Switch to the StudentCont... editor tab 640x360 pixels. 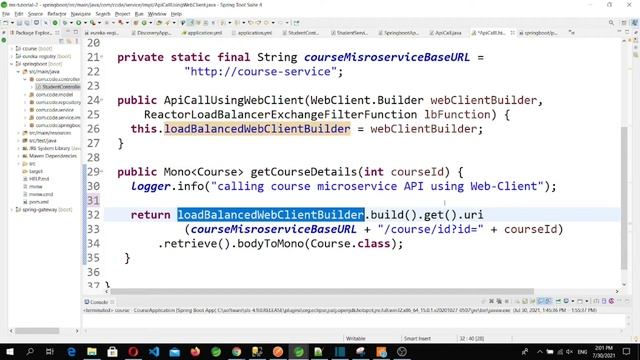[x=300, y=33]
